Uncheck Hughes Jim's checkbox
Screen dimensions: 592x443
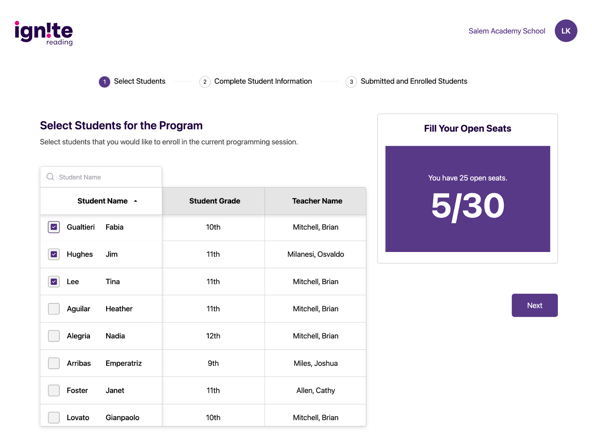(54, 254)
